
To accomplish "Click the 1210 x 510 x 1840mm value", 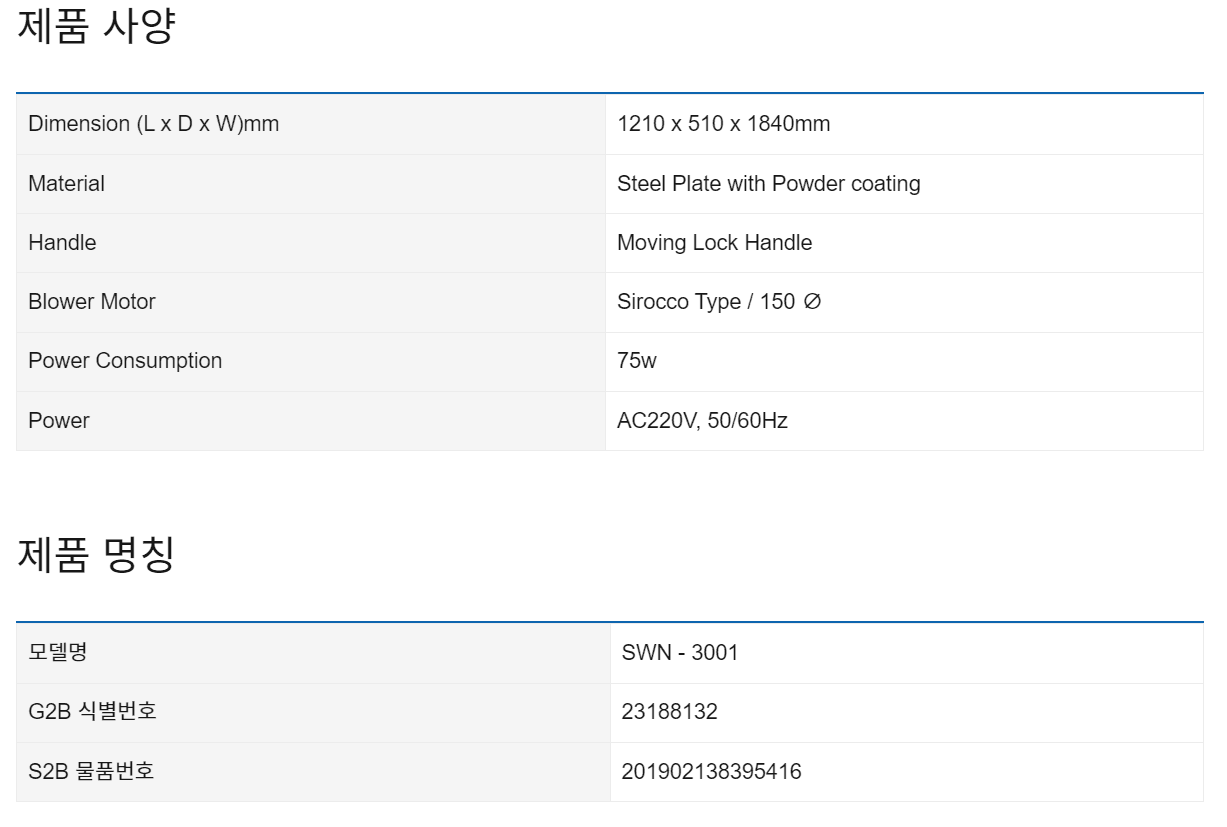I will (723, 124).
